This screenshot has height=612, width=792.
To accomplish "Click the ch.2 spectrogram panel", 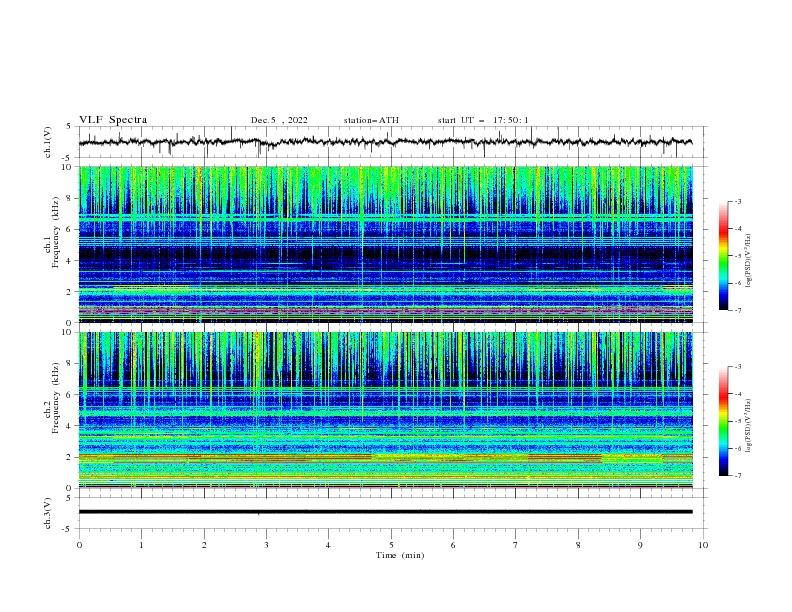I will [x=386, y=410].
